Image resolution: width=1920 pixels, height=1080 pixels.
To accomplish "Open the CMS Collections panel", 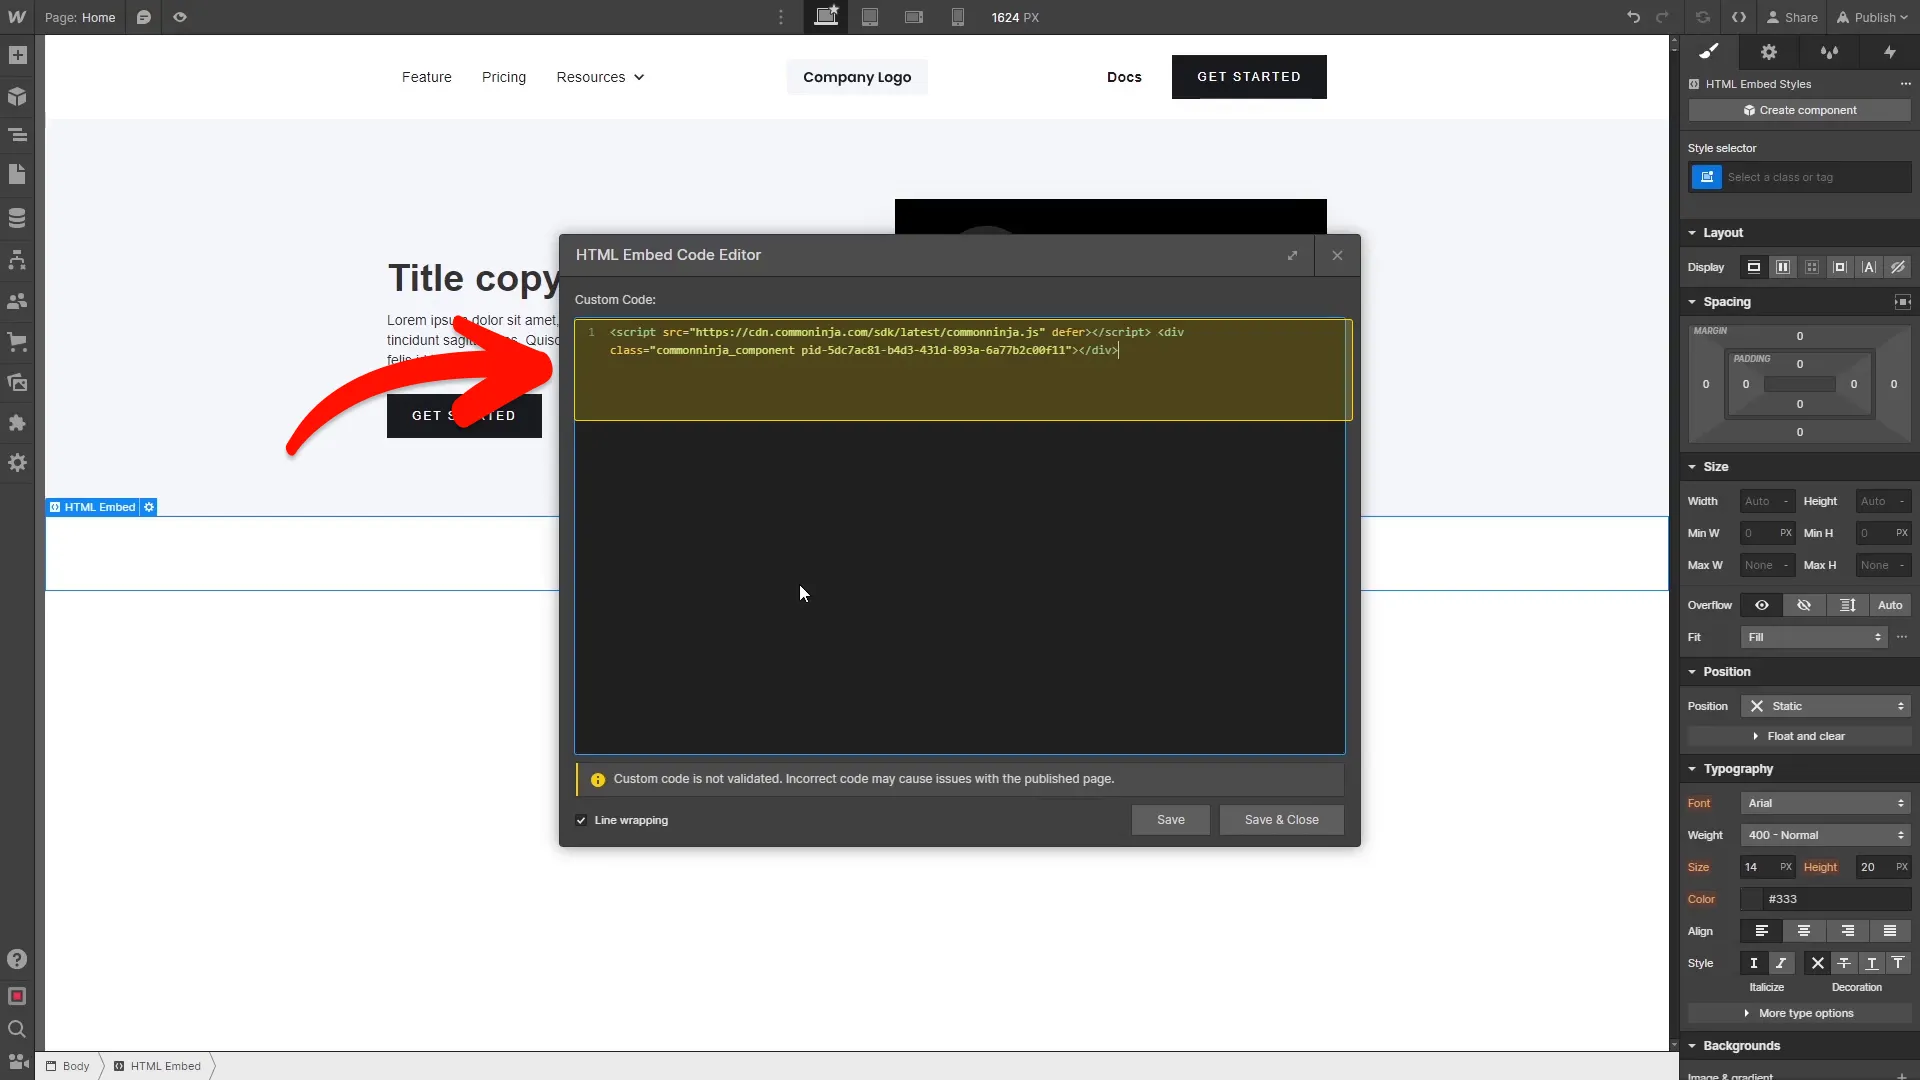I will pyautogui.click(x=17, y=218).
